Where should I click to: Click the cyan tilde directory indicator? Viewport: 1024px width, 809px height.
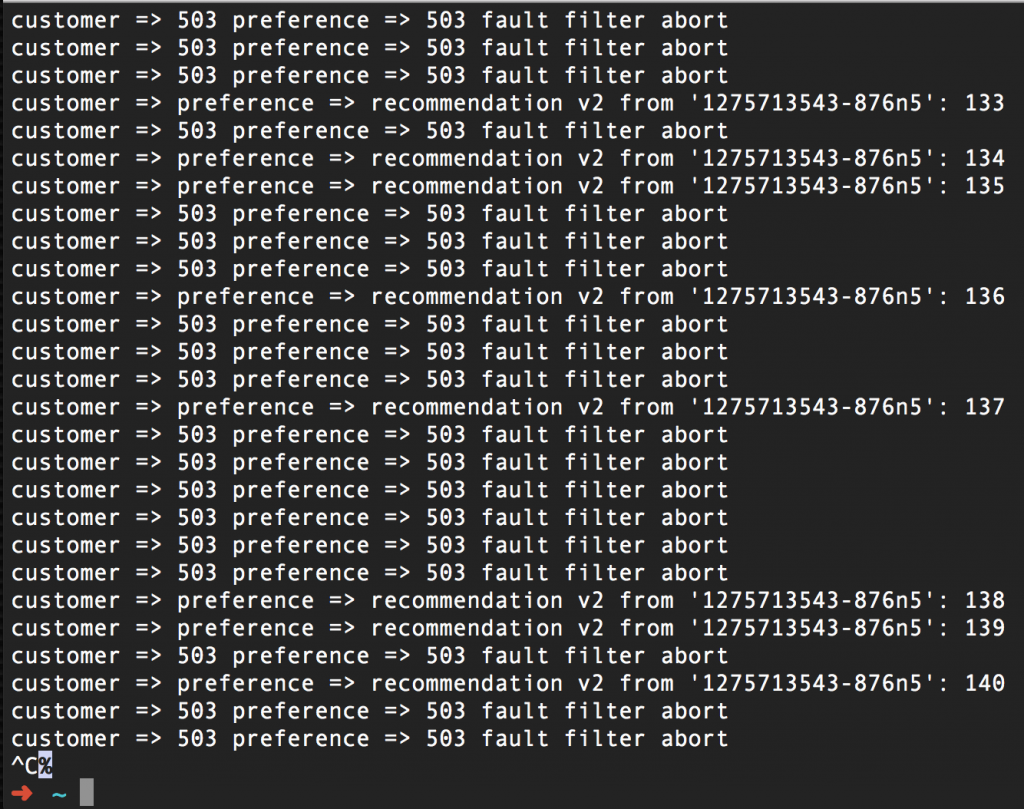click(x=58, y=793)
